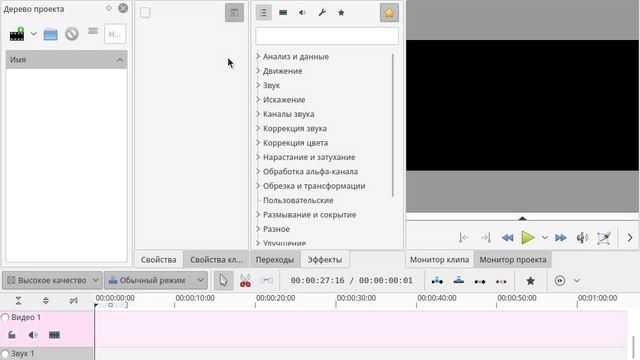Viewport: 640px width, 360px height.
Task: Click the properties panel layout button
Action: point(234,13)
